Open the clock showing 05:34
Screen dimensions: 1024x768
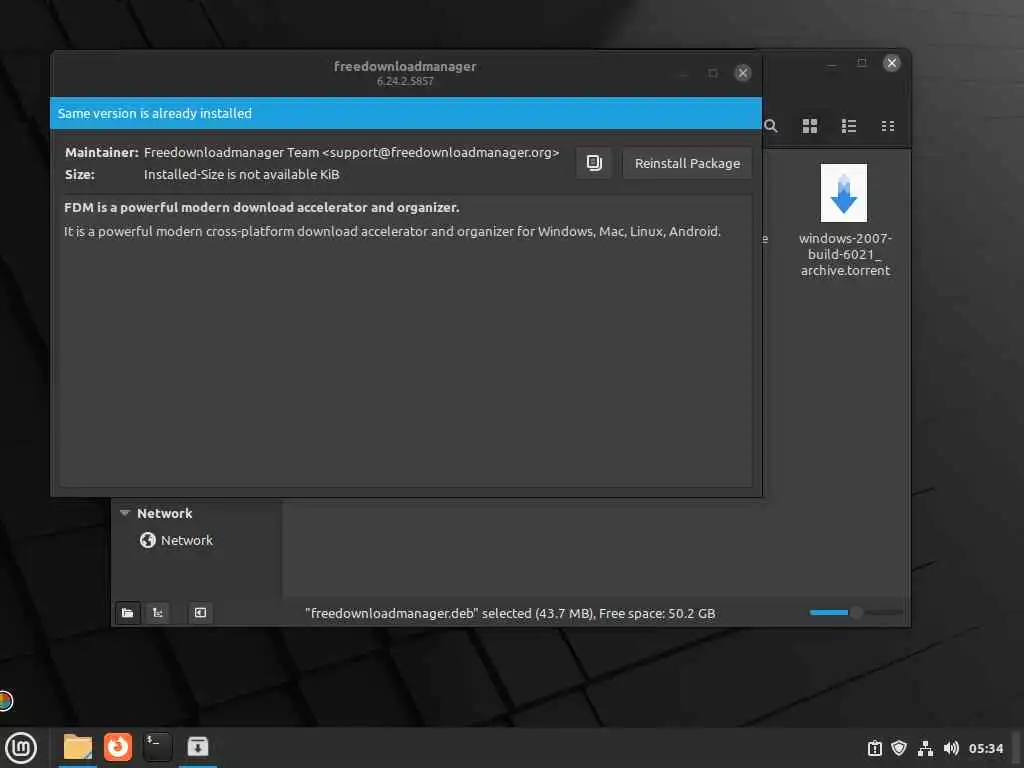tap(985, 748)
